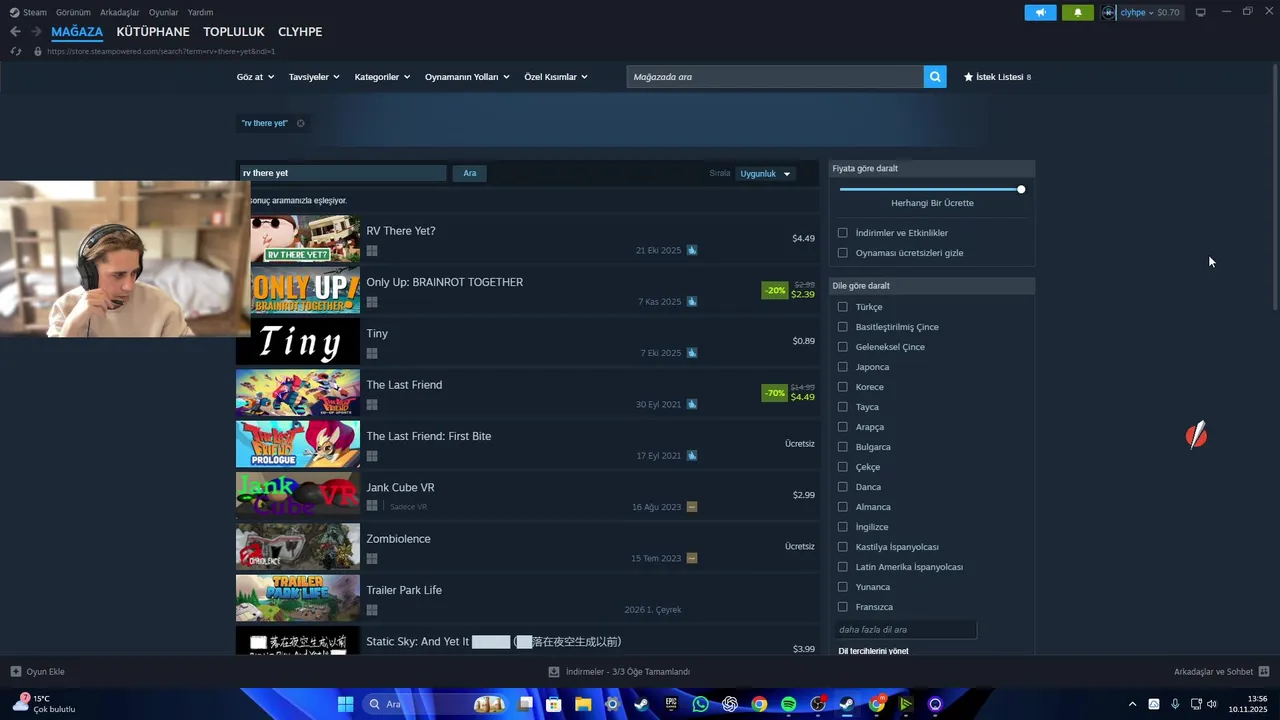Click Dil tercihlerini yönet link
This screenshot has height=720, width=1280.
coord(873,651)
